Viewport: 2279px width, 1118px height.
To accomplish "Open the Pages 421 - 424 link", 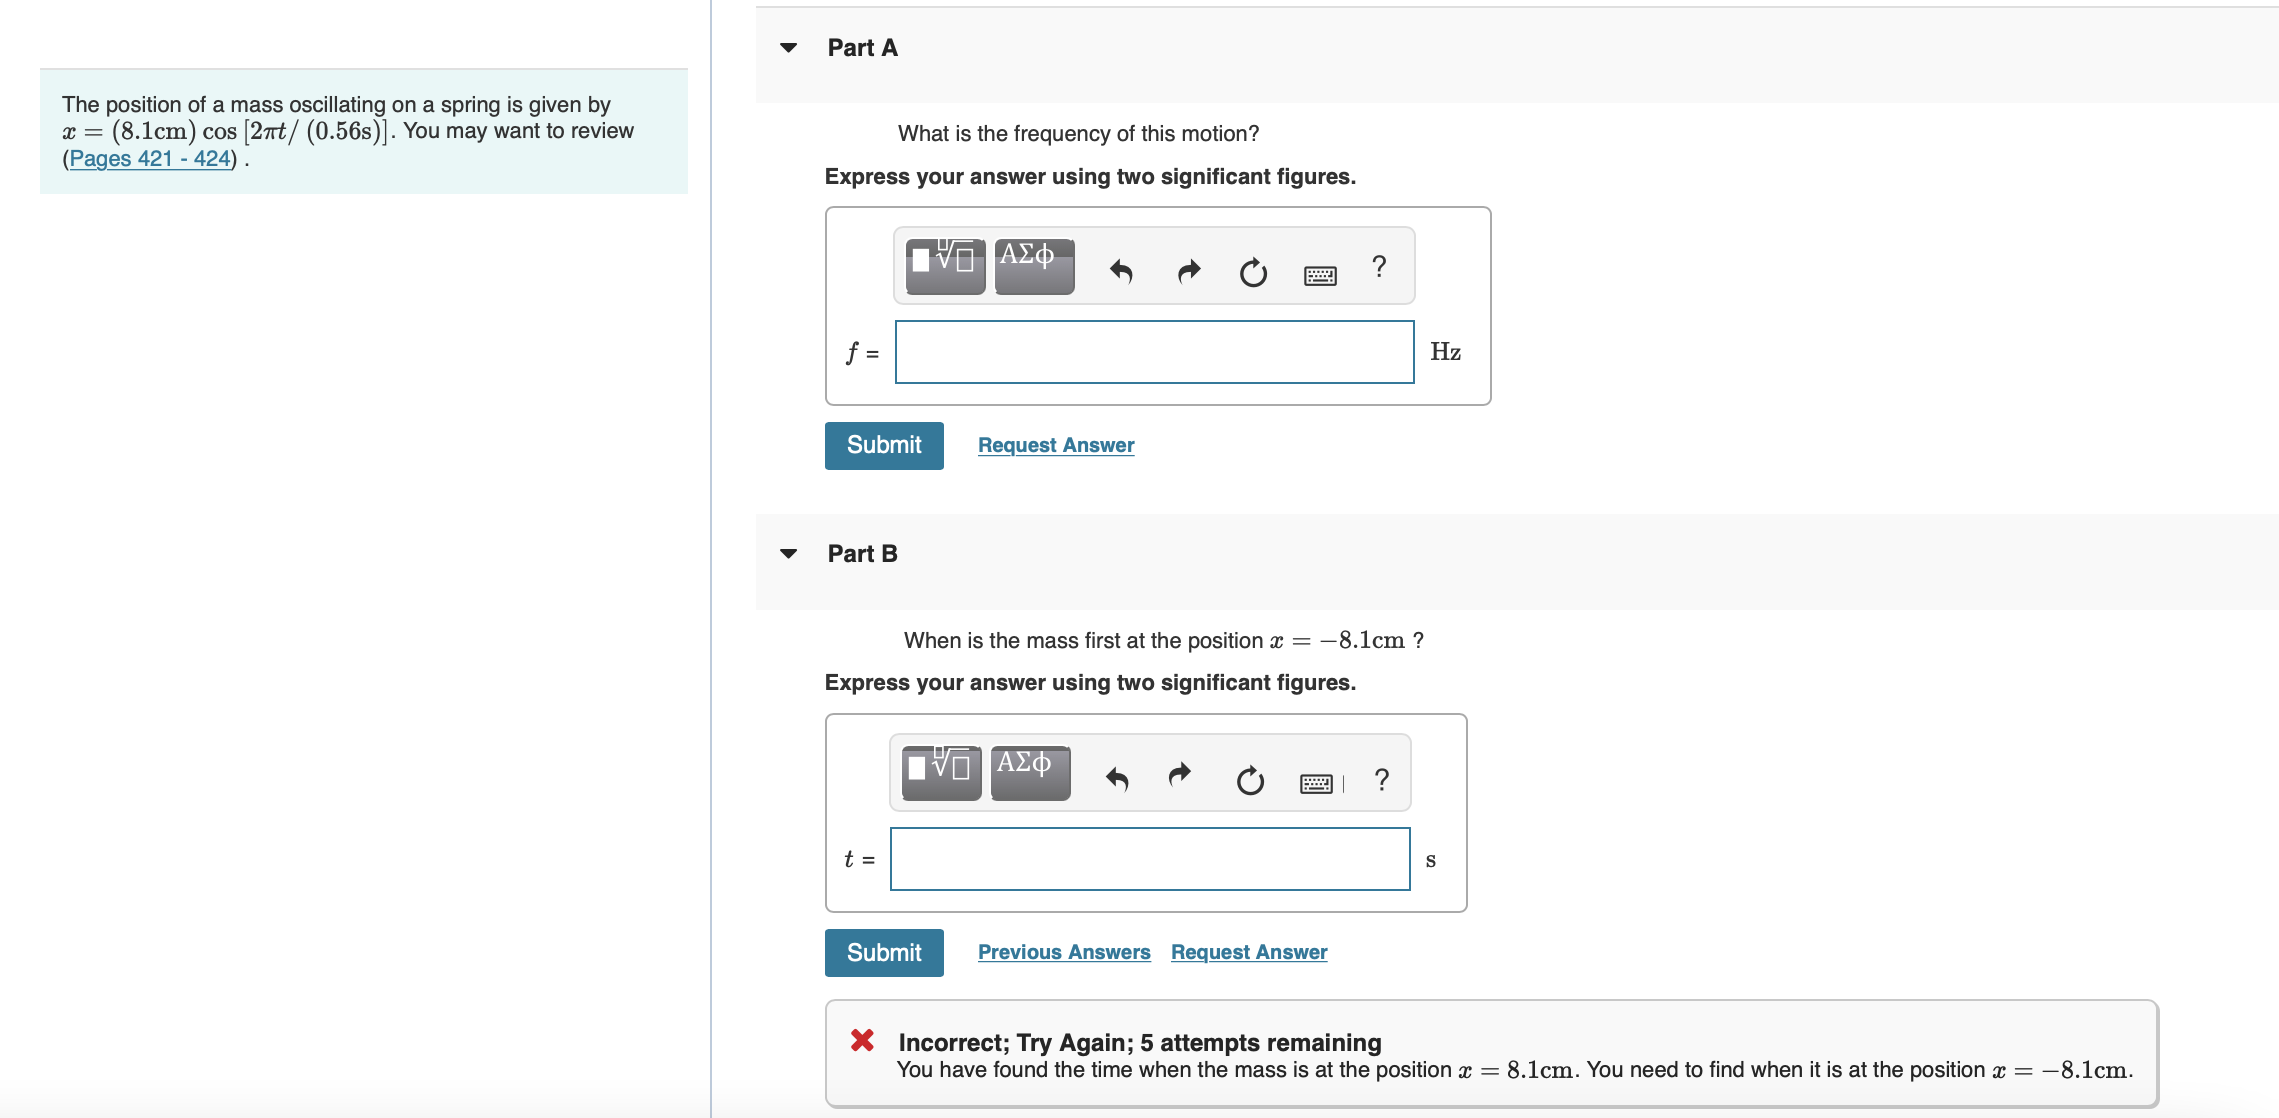I will [150, 158].
